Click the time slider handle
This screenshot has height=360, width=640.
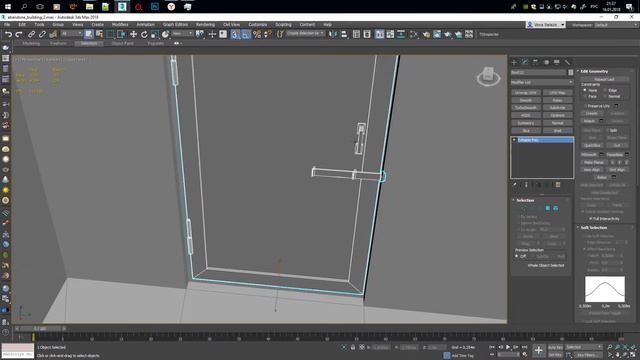[x=40, y=329]
